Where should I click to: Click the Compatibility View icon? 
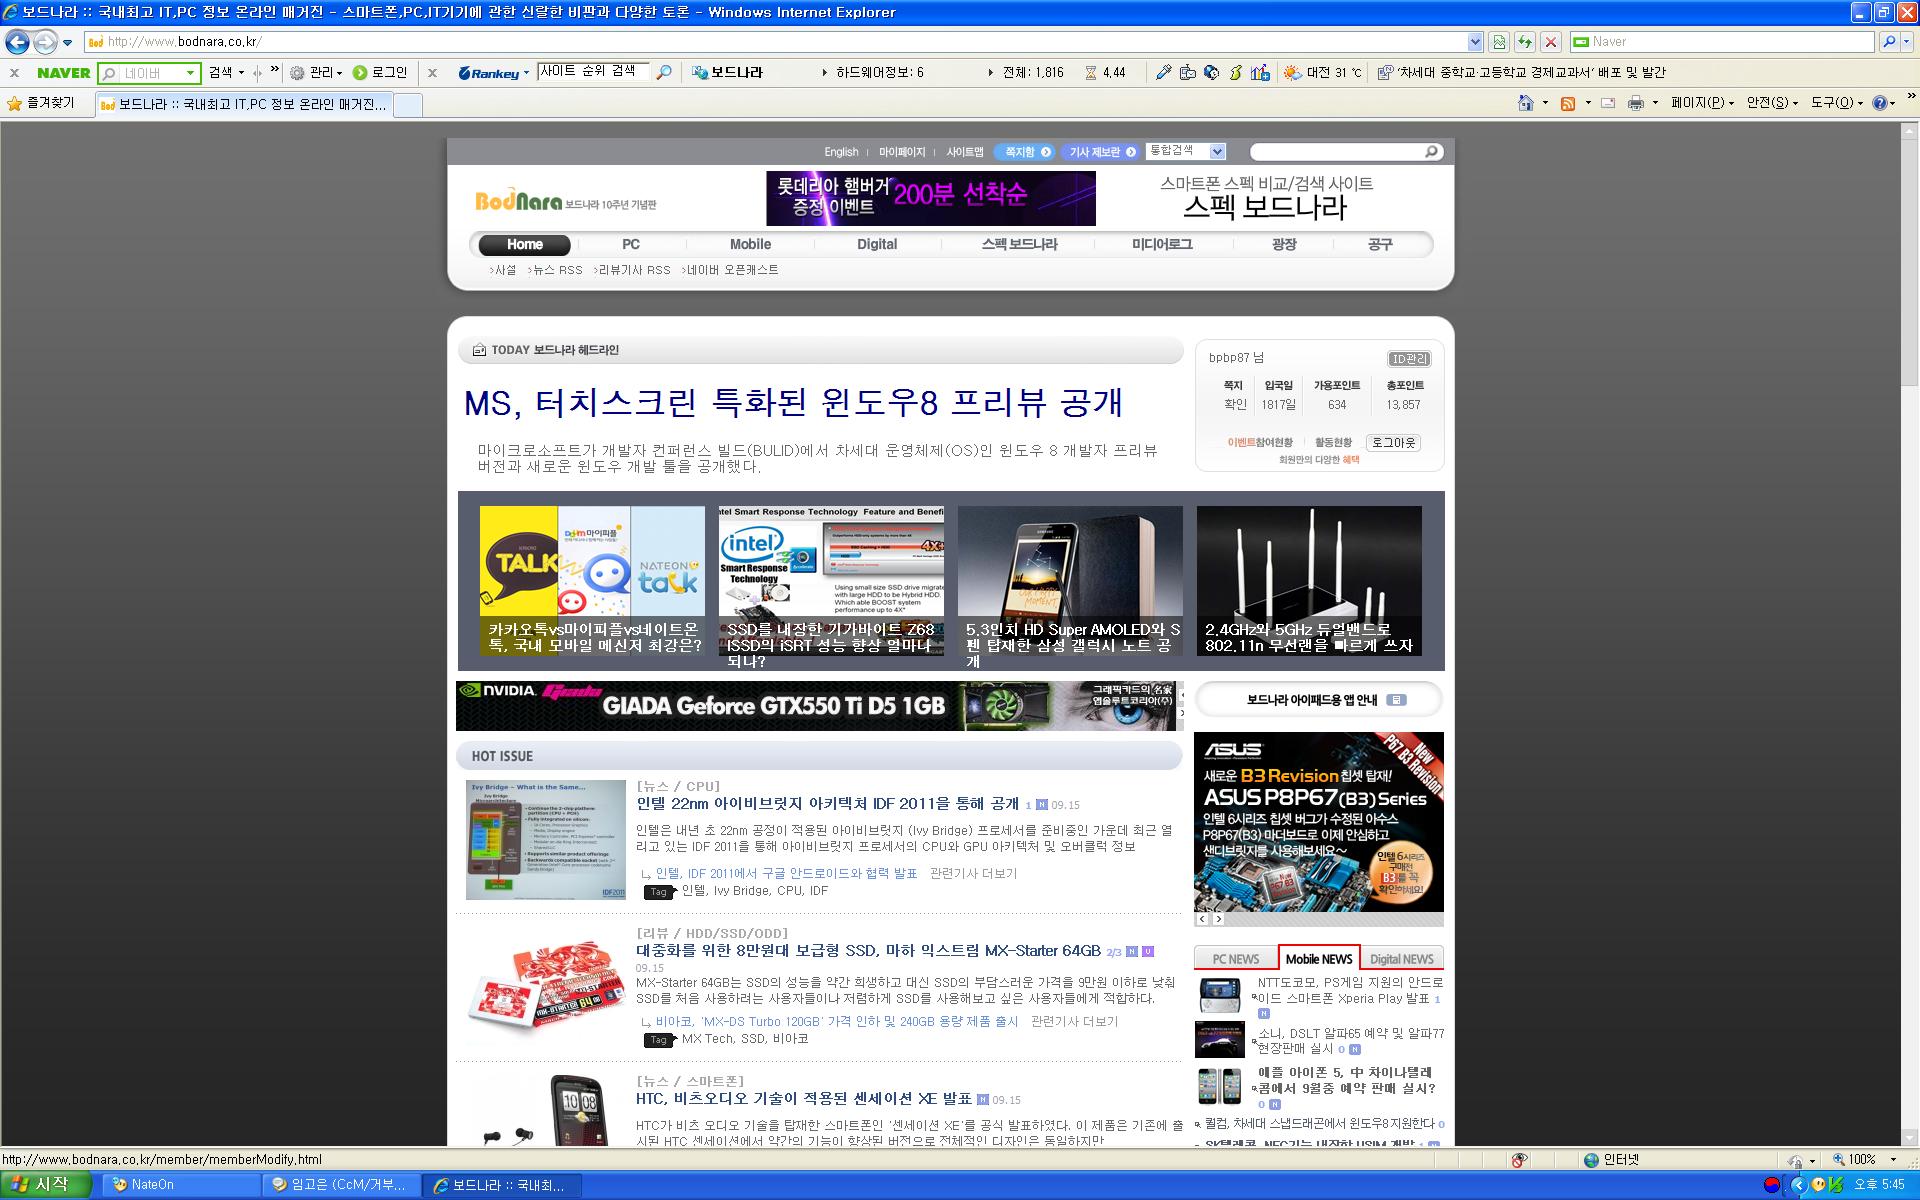tap(1498, 42)
